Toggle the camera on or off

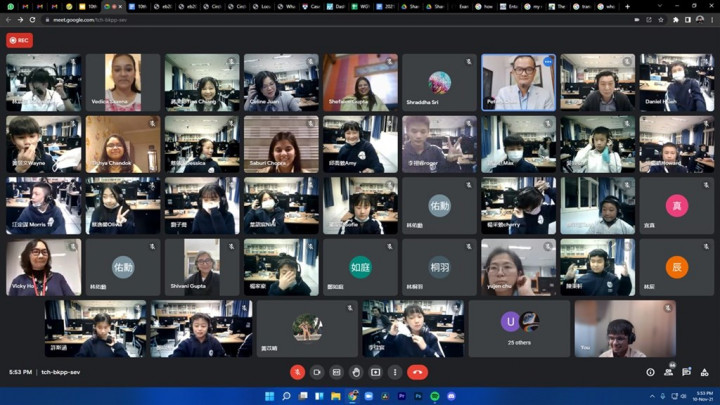point(317,372)
